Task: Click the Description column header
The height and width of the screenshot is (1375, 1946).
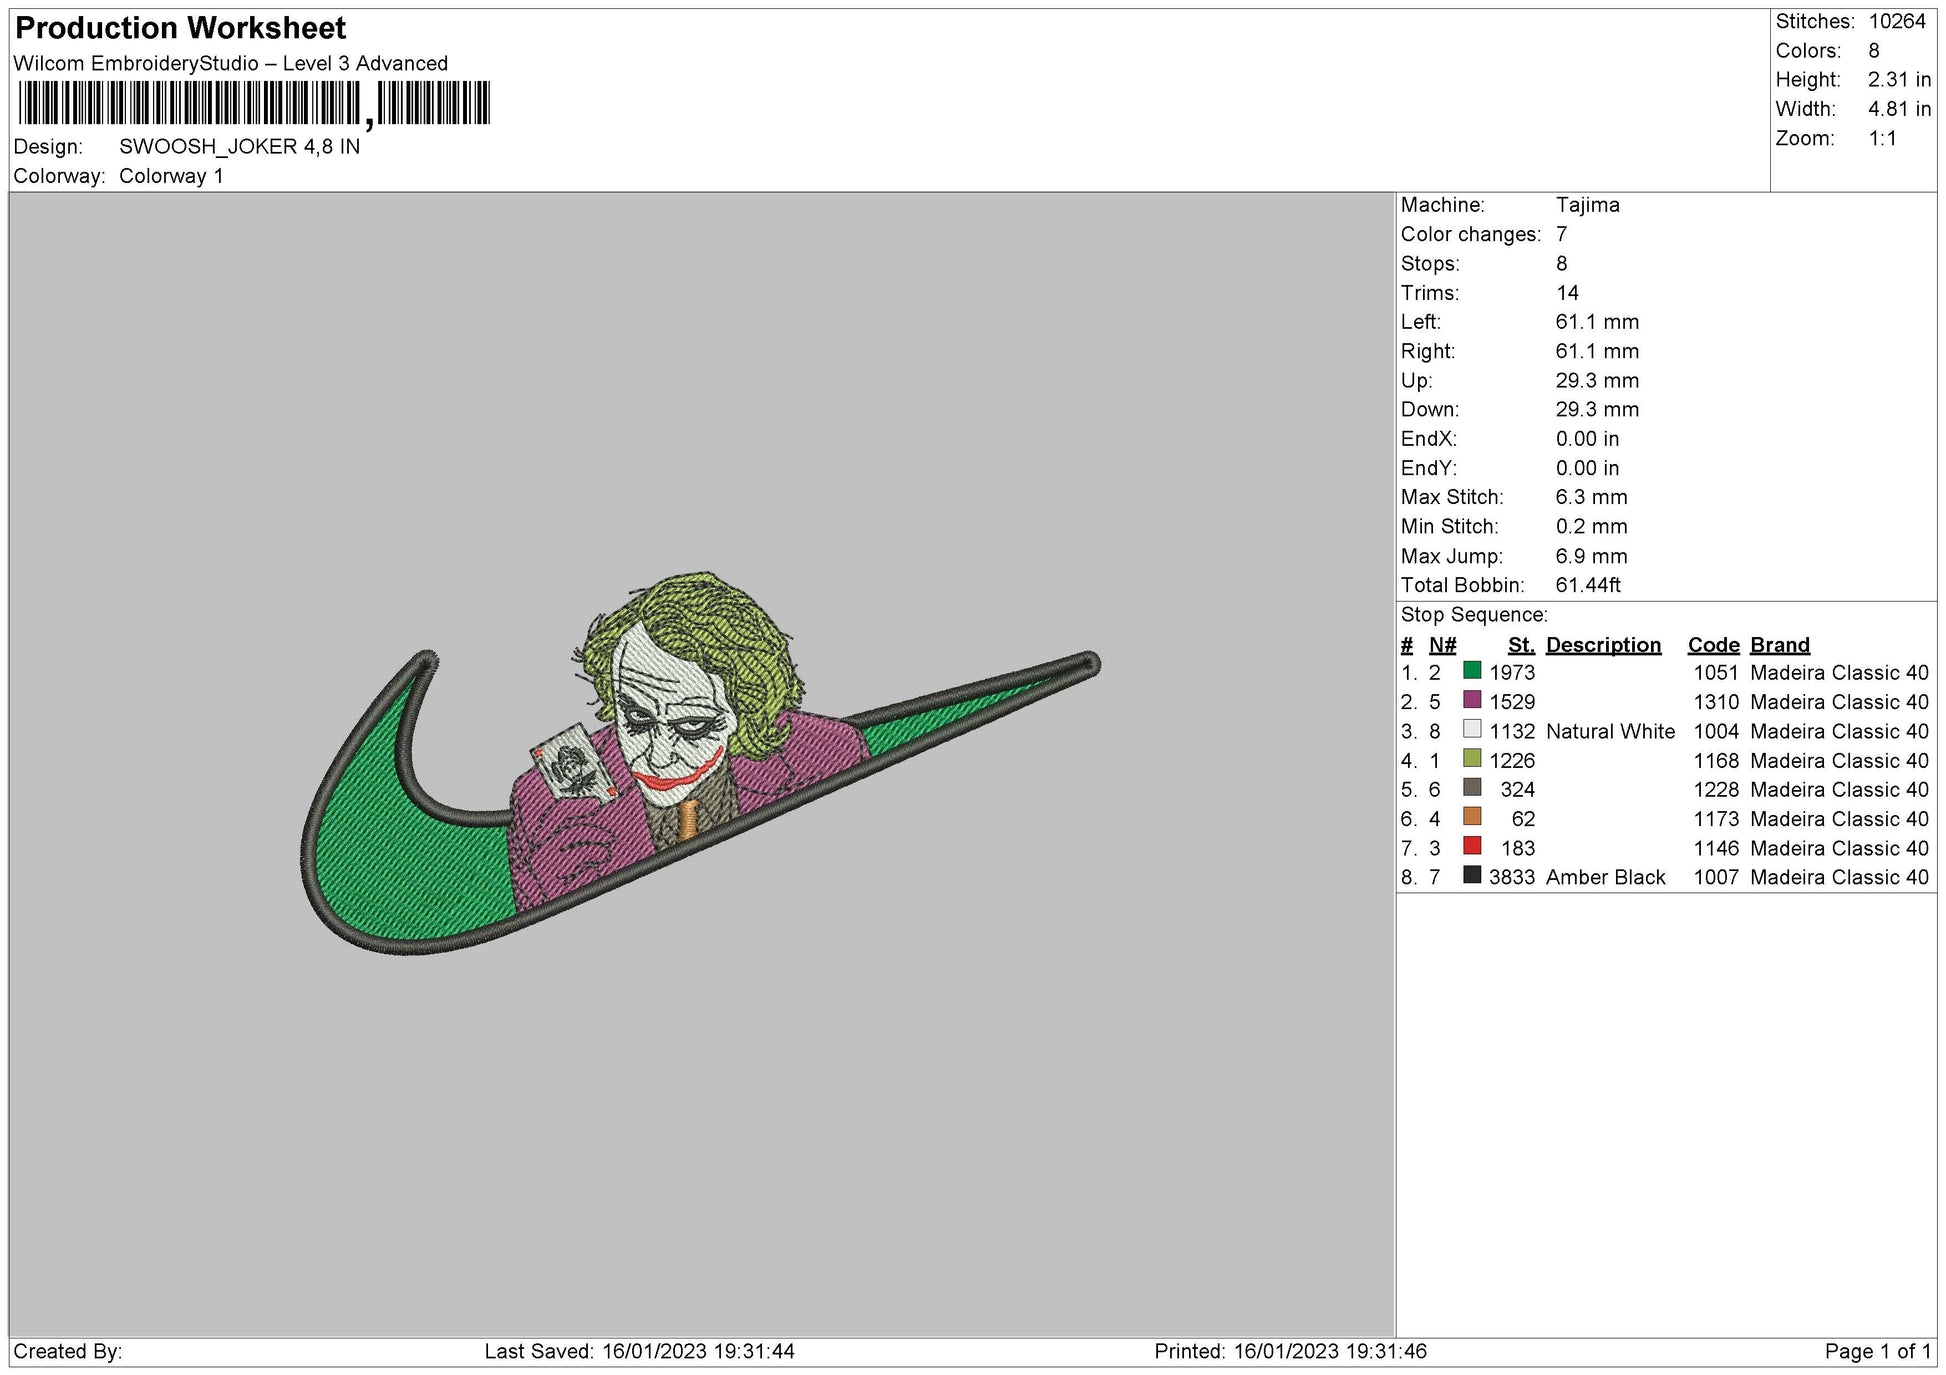Action: [x=1603, y=645]
